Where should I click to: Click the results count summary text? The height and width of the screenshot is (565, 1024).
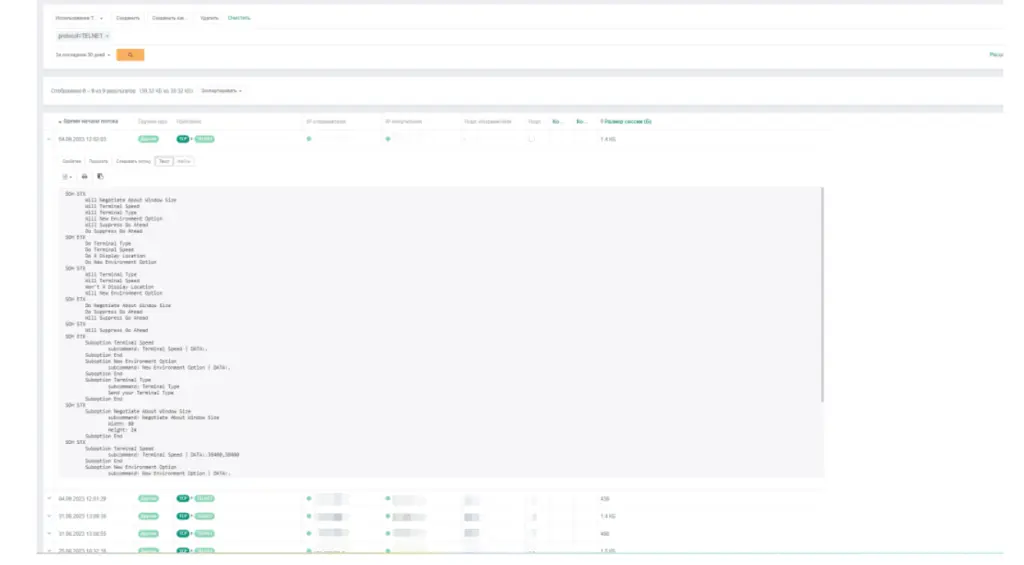pyautogui.click(x=121, y=91)
